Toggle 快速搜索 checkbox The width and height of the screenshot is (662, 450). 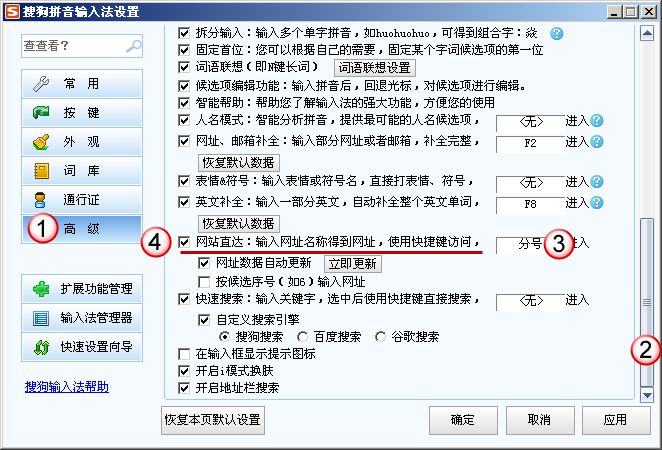(184, 299)
